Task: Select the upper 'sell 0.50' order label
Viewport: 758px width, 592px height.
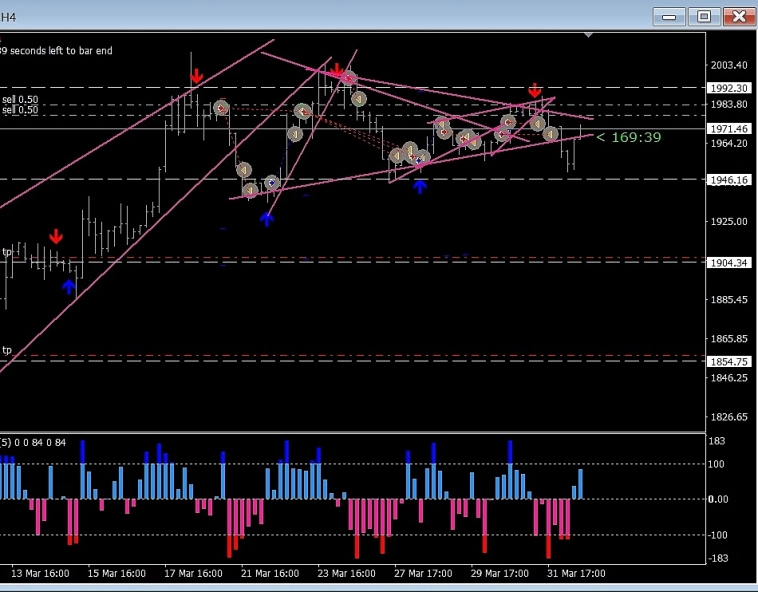Action: coord(20,100)
